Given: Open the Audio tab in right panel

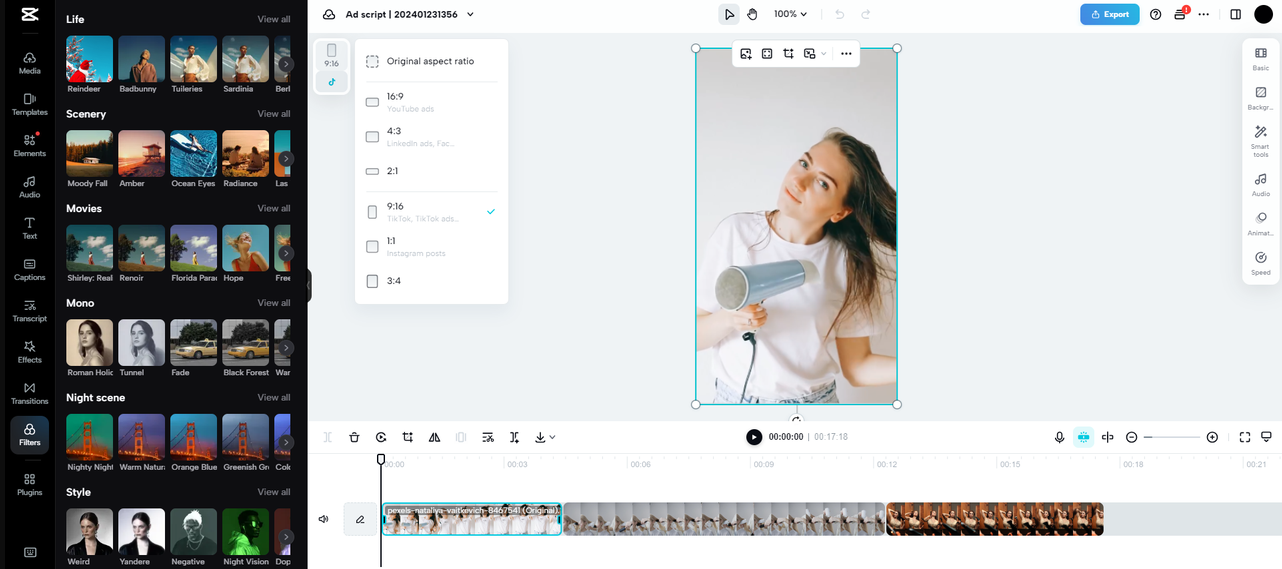Looking at the screenshot, I should click(1261, 184).
